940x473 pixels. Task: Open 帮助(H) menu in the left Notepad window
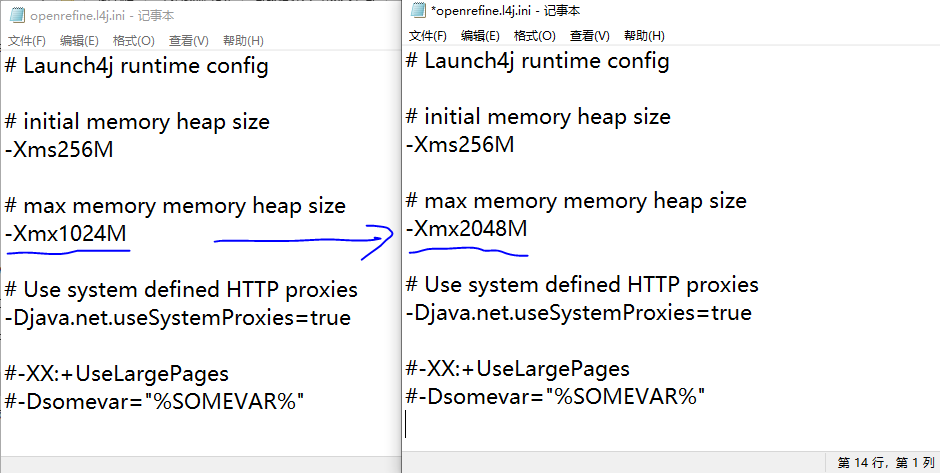(x=243, y=41)
